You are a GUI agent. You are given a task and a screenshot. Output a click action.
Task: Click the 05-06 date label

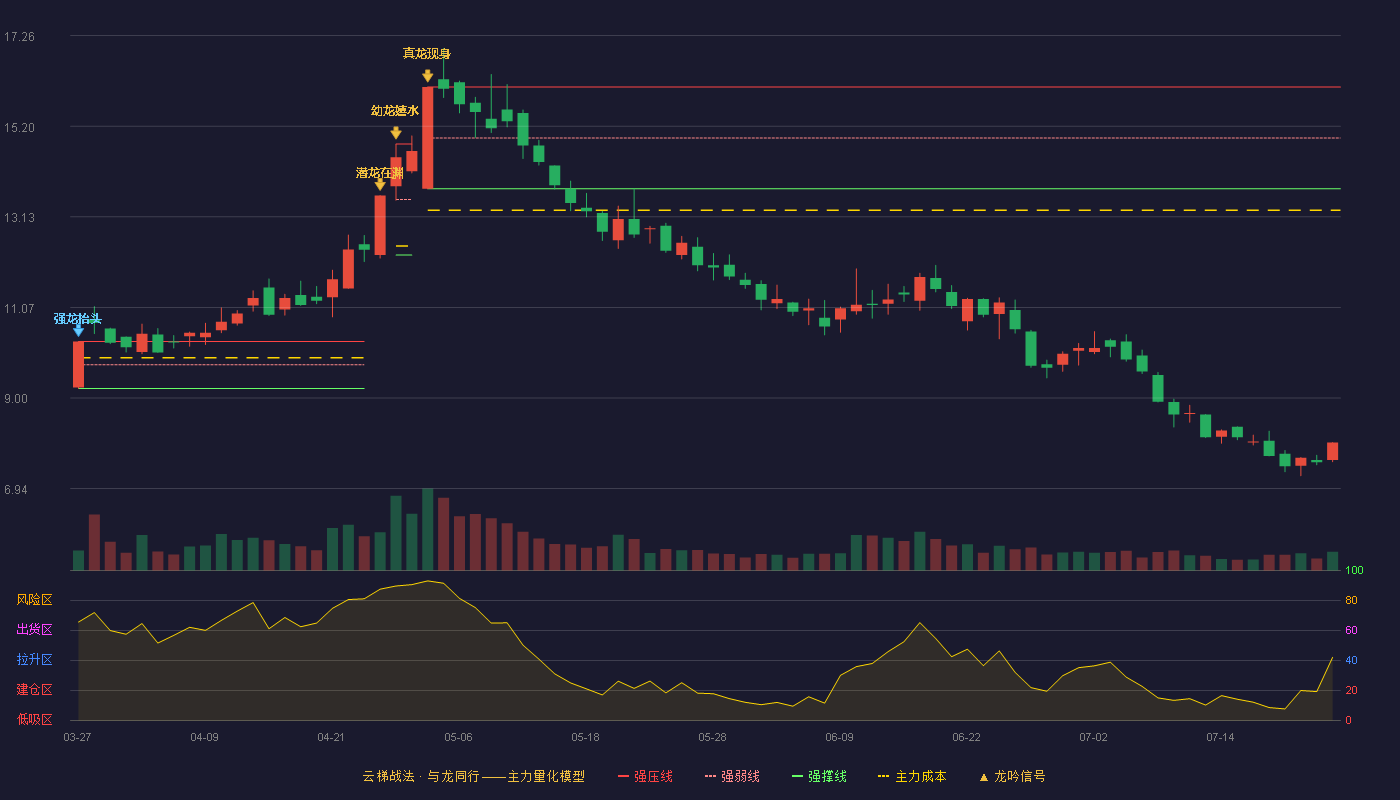tap(458, 737)
